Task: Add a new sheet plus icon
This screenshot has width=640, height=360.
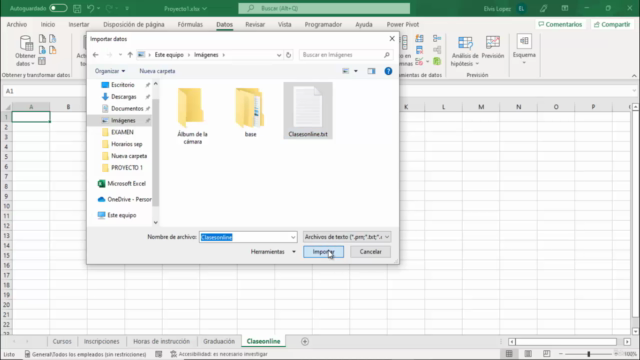Action: (305, 341)
